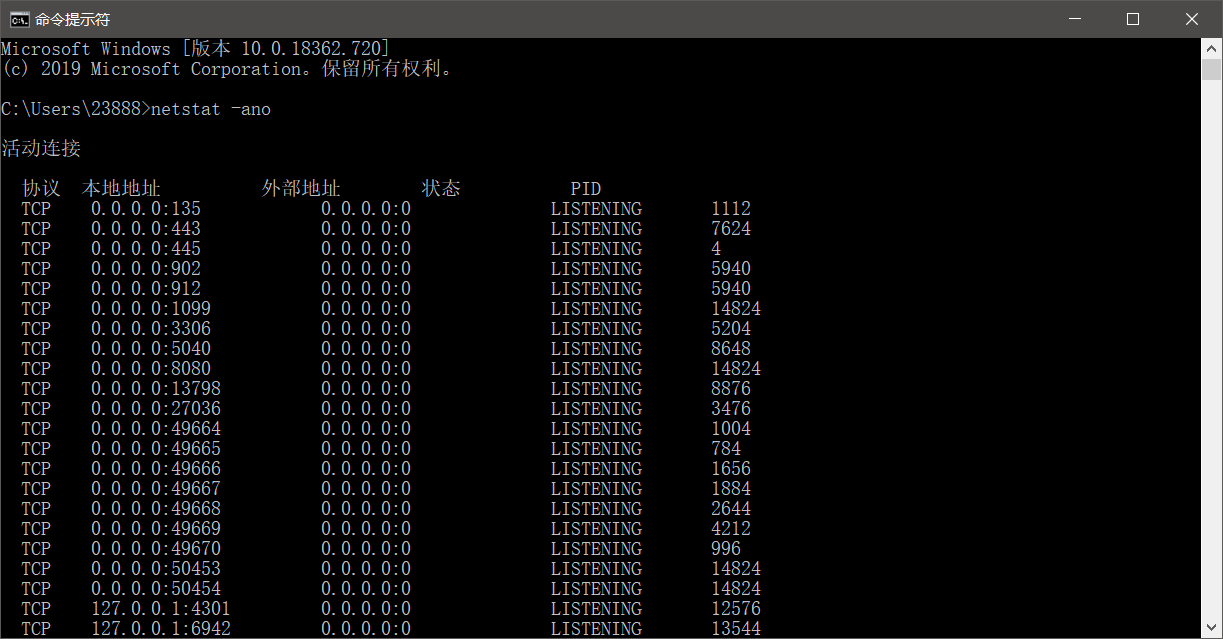Click the C:\Users\23888 prompt path
The height and width of the screenshot is (639, 1223).
[x=70, y=108]
